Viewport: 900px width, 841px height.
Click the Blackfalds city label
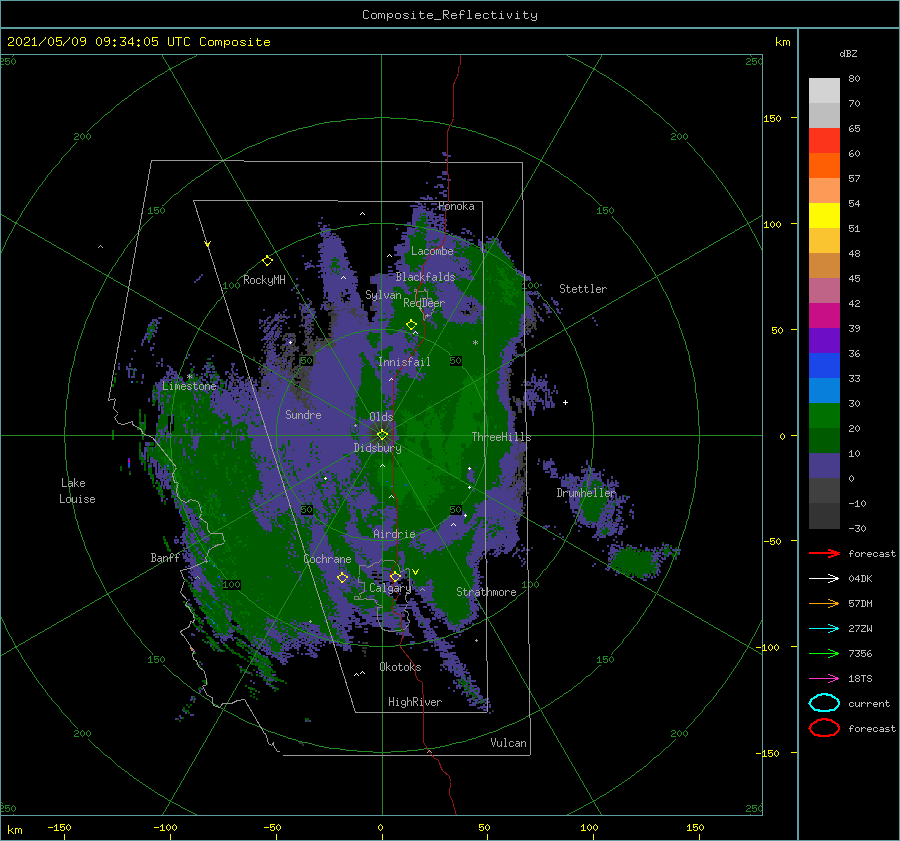(425, 277)
